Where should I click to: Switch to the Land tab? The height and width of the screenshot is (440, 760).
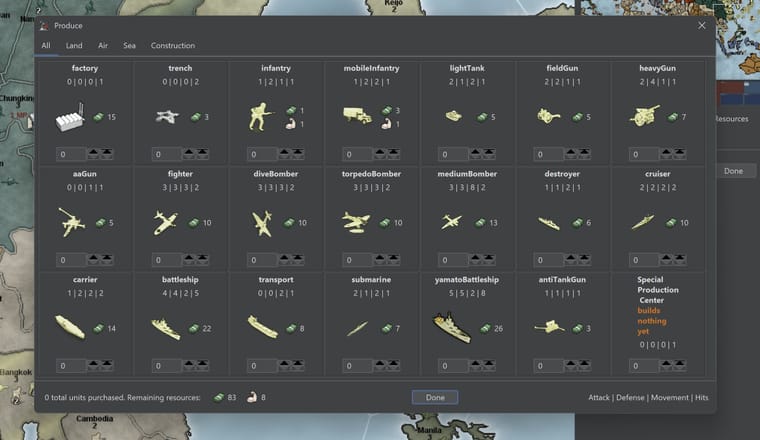(74, 46)
